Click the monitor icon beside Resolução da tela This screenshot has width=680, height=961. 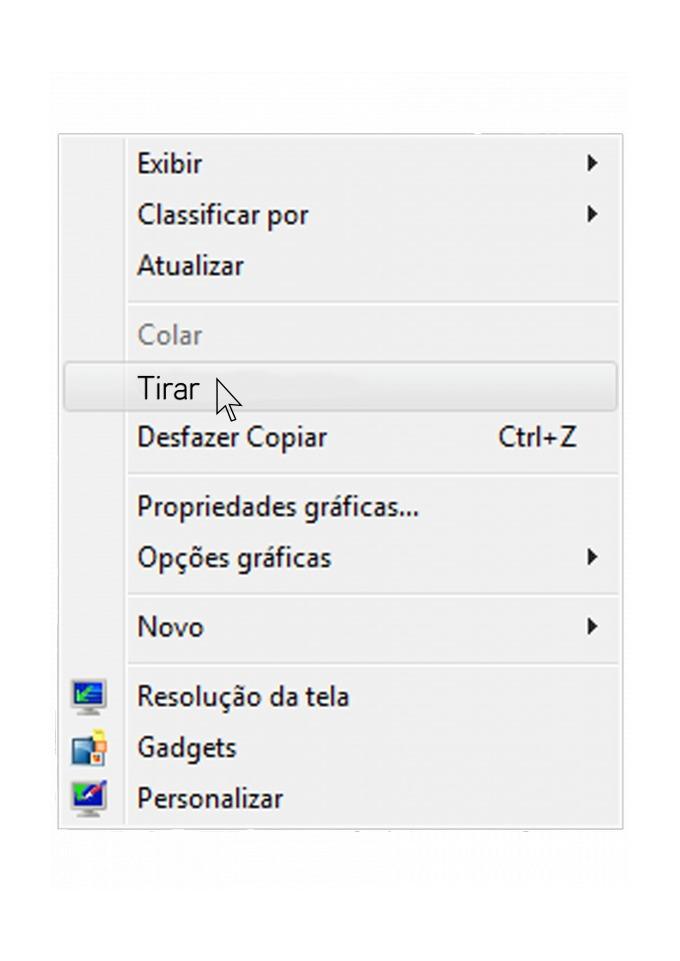[x=89, y=696]
